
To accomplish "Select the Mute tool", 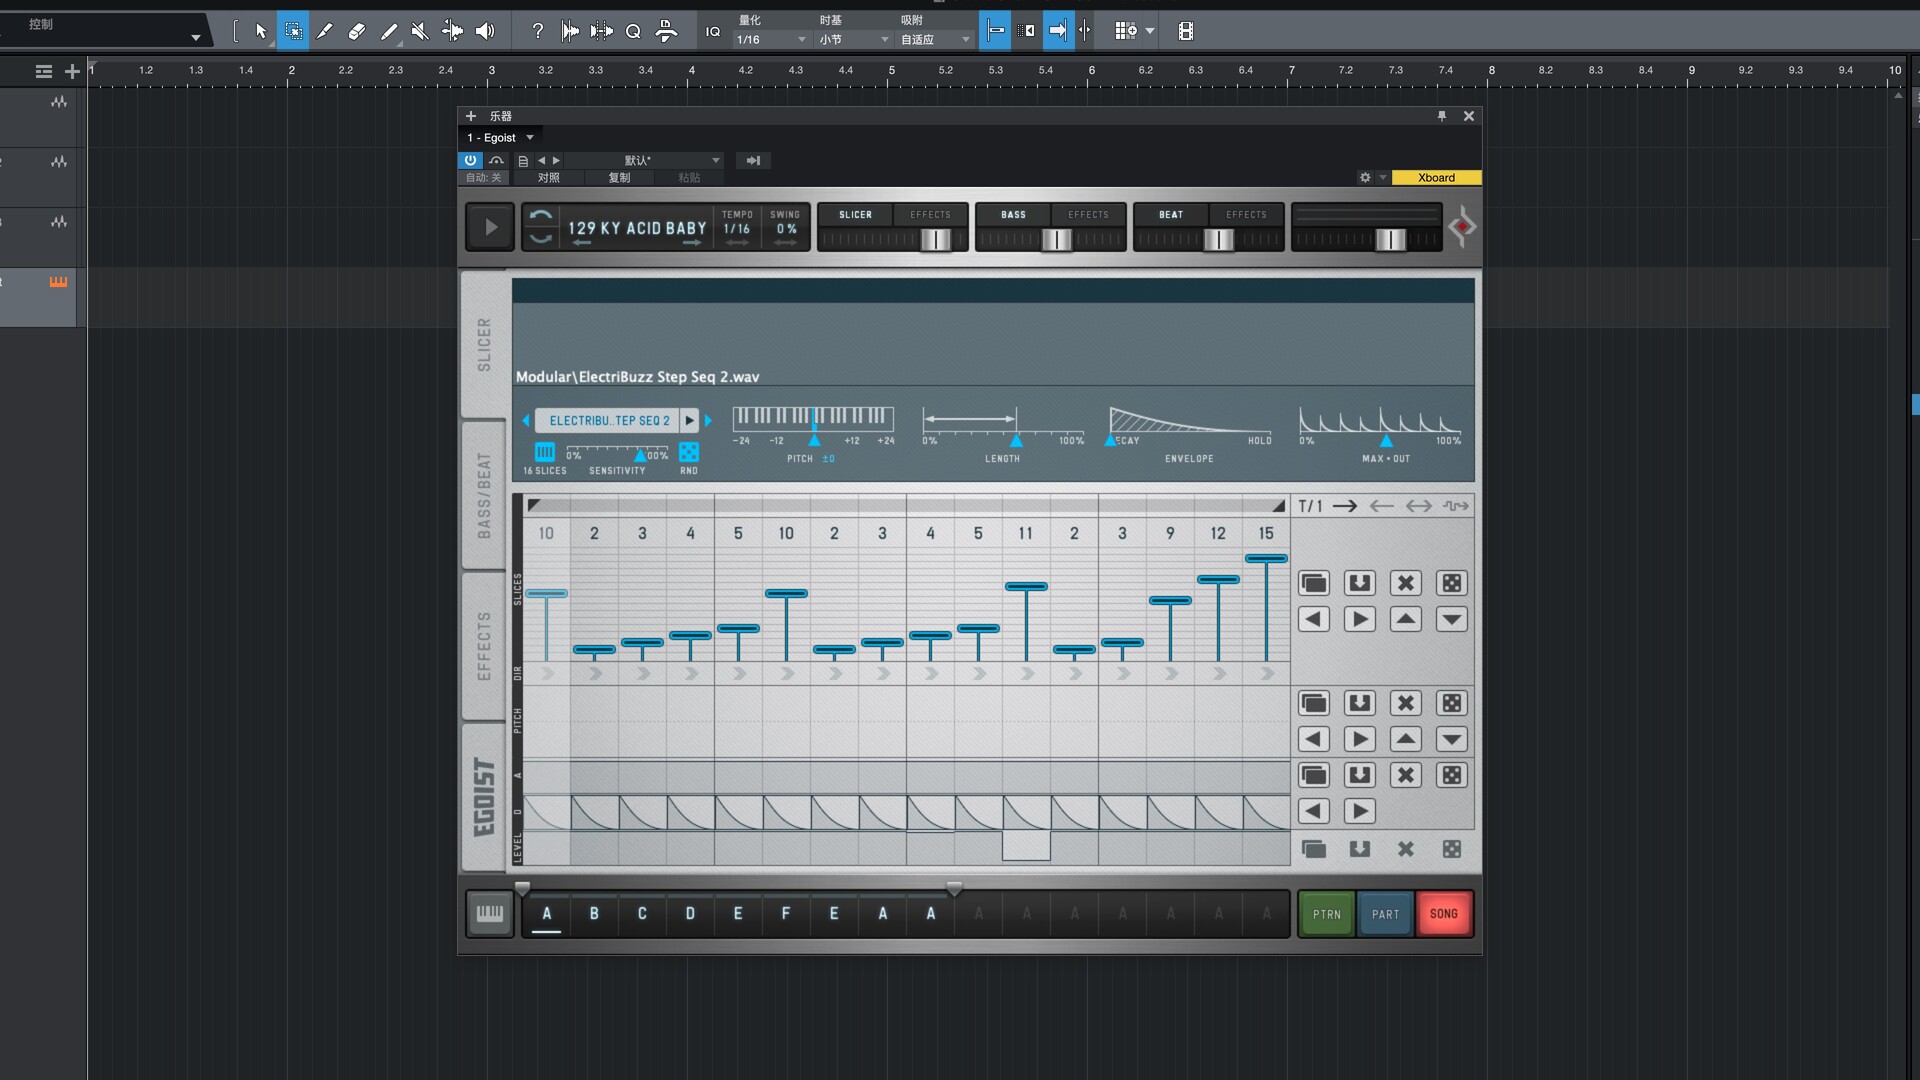I will tap(421, 31).
